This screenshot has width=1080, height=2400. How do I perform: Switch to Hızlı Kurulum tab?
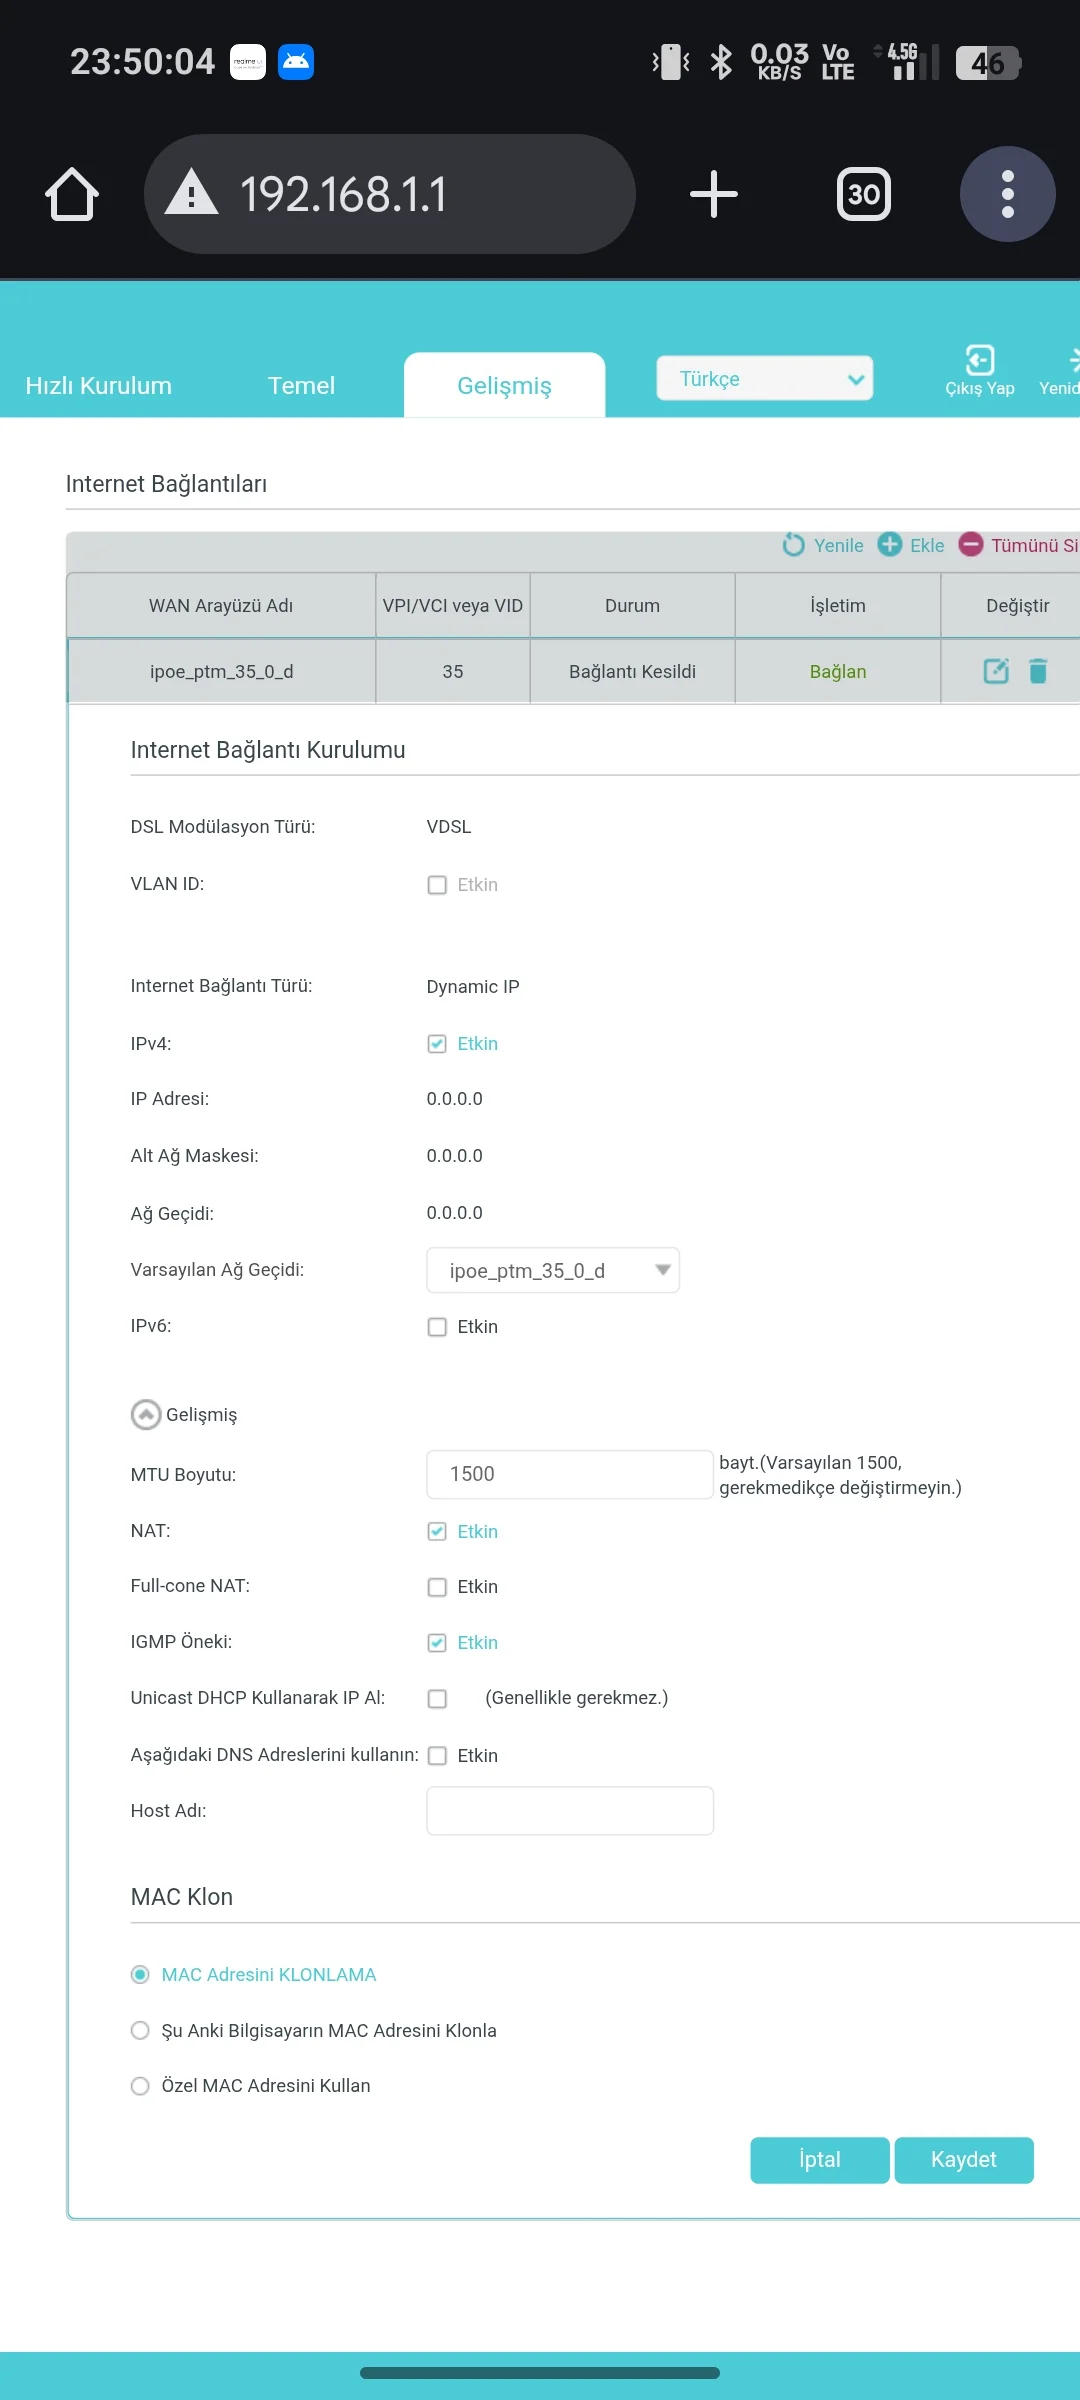[99, 386]
